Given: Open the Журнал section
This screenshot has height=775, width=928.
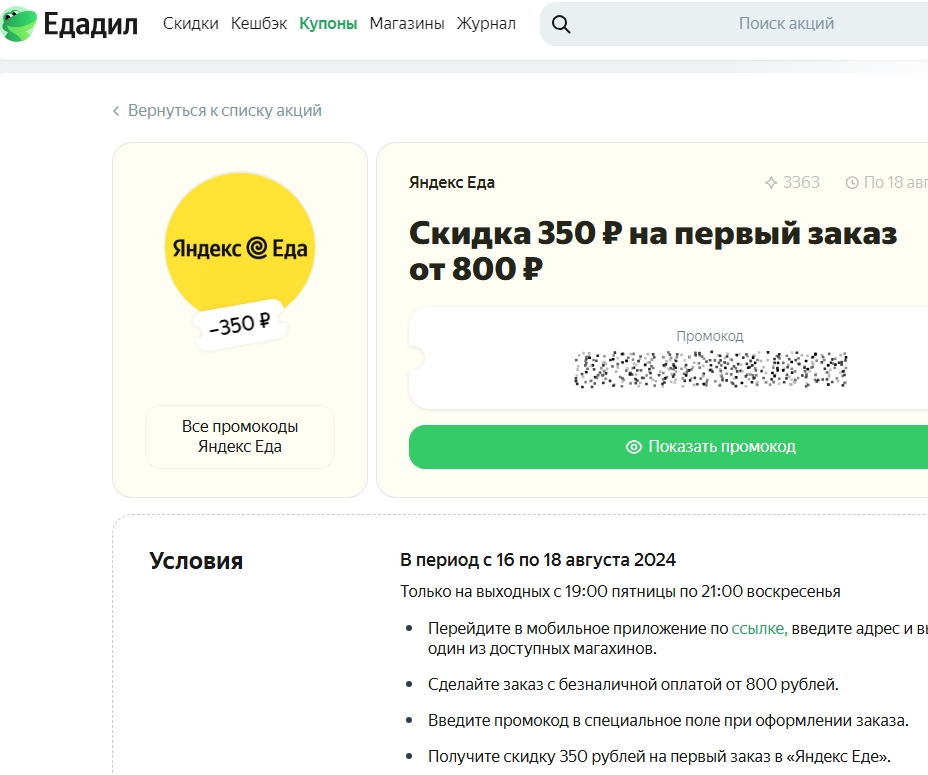Looking at the screenshot, I should [486, 24].
